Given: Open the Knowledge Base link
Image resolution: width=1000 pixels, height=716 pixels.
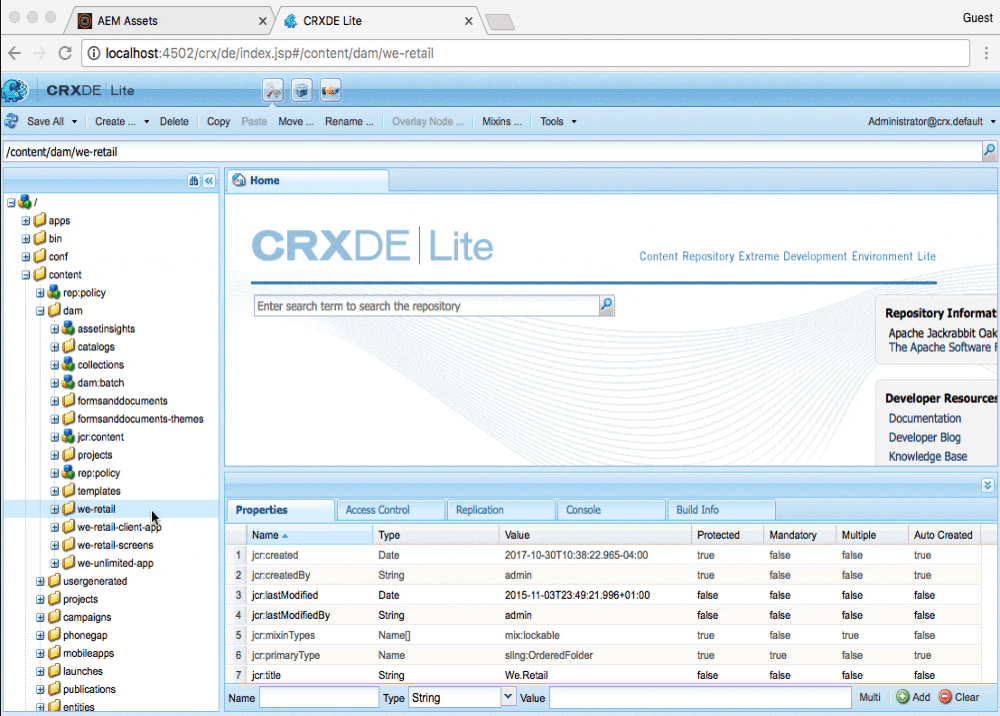Looking at the screenshot, I should (x=927, y=457).
